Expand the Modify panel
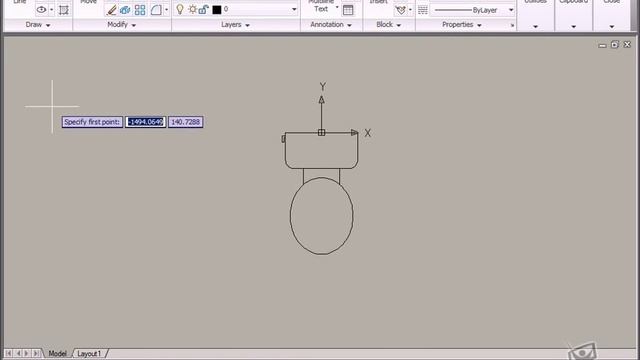Image resolution: width=640 pixels, height=360 pixels. coord(121,25)
